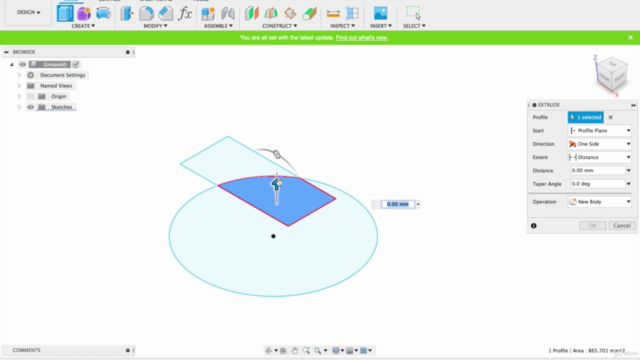
Task: Toggle the Sketches folder visibility eye
Action: click(31, 107)
